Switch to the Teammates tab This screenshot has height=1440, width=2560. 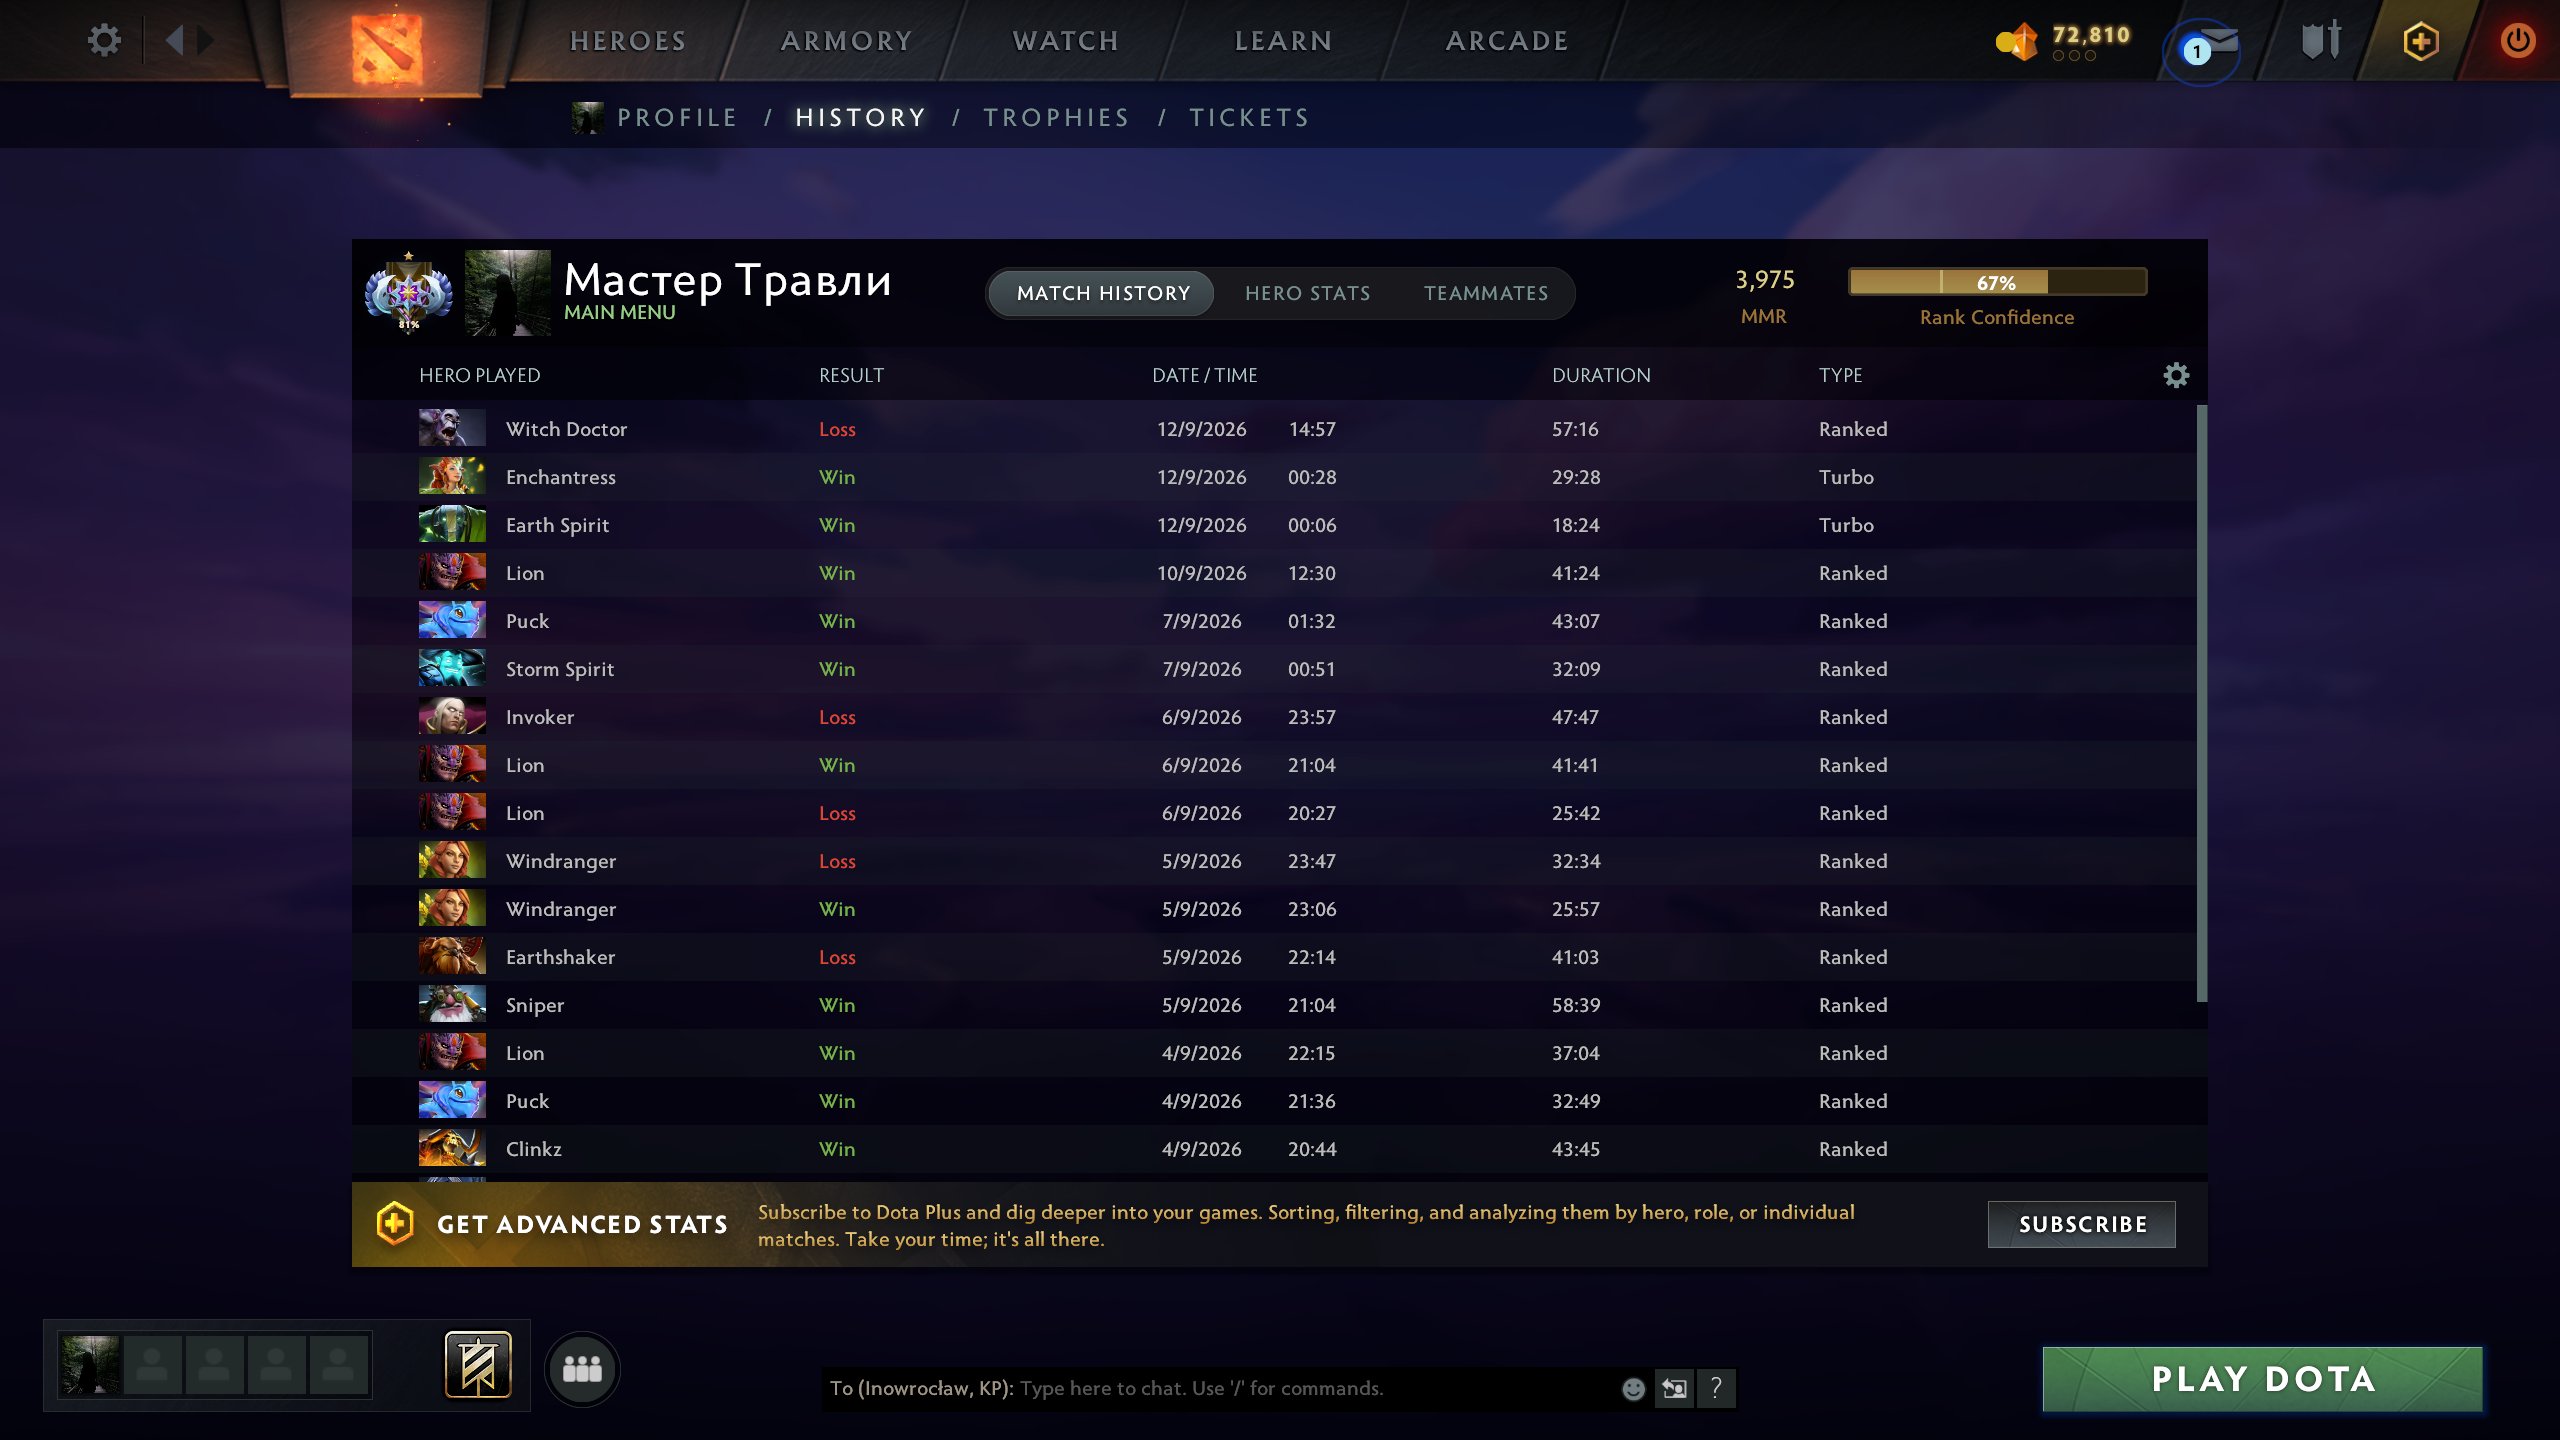[1486, 293]
